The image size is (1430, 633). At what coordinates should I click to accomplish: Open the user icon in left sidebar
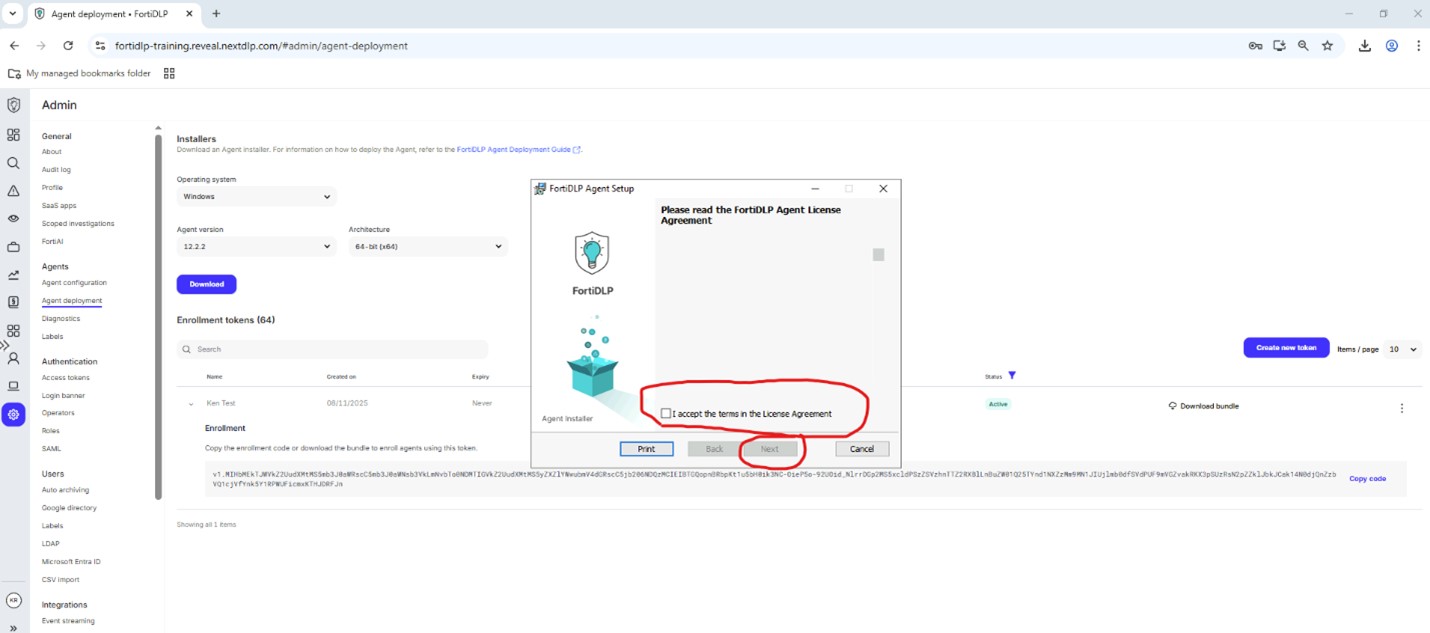point(13,358)
